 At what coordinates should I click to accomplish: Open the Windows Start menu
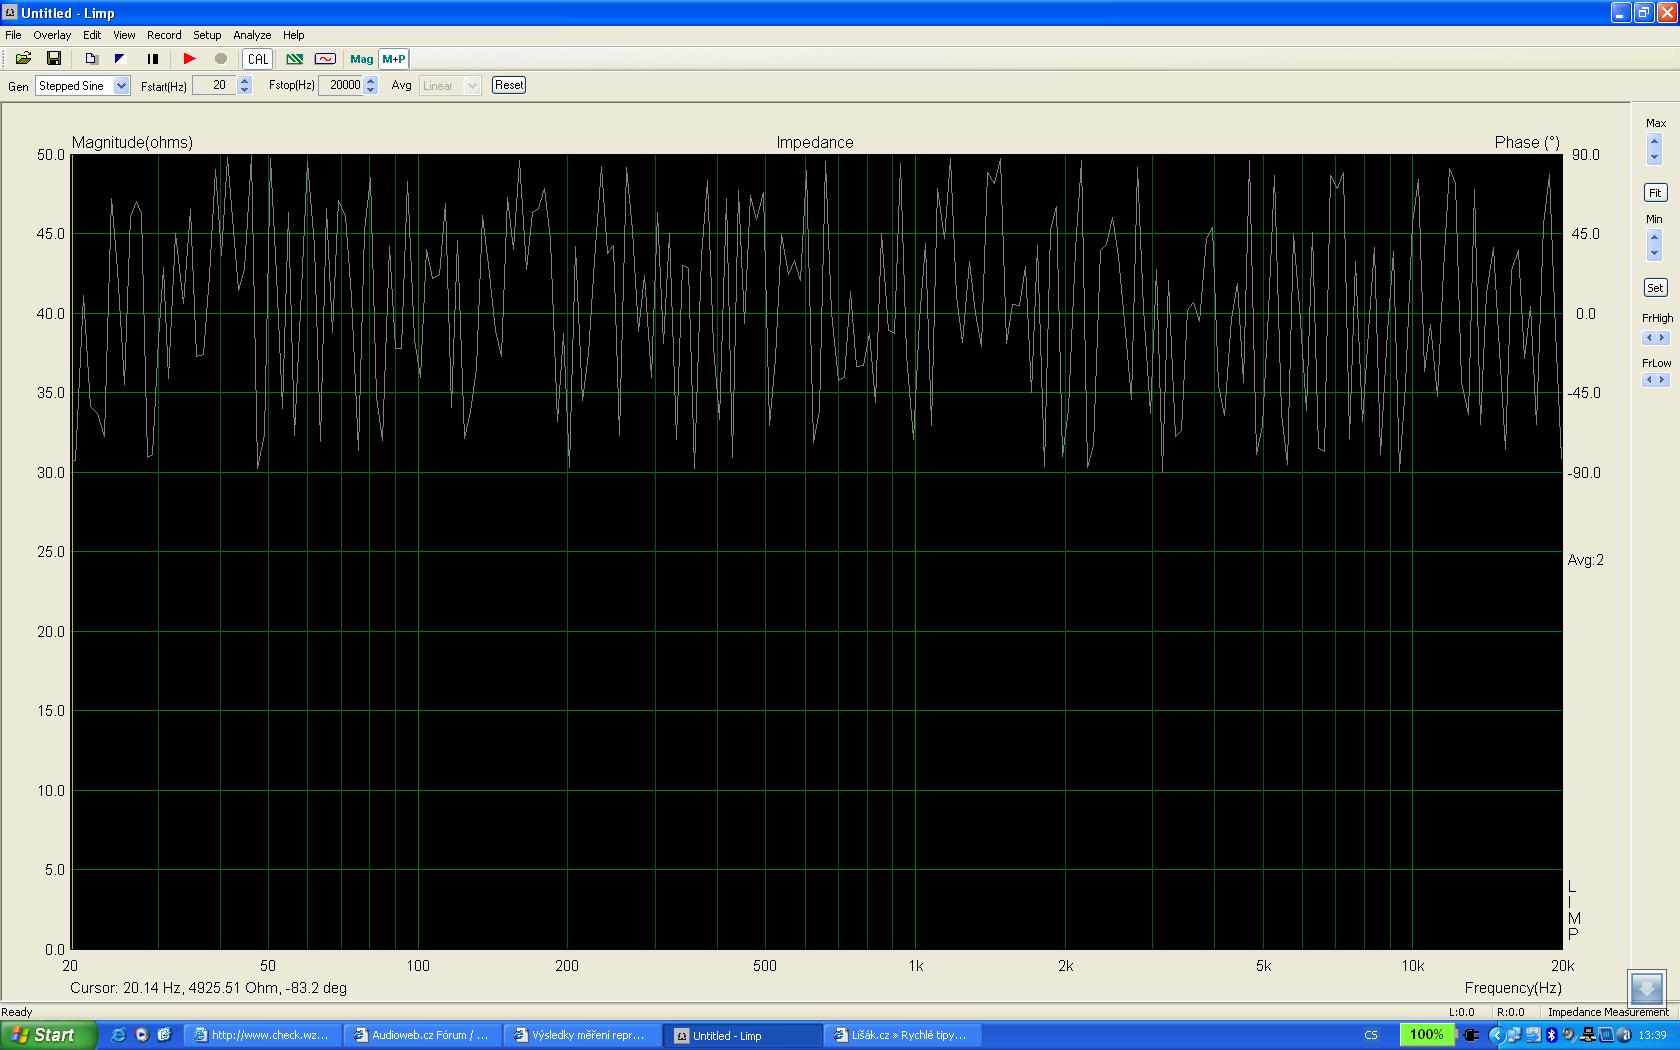[49, 1035]
